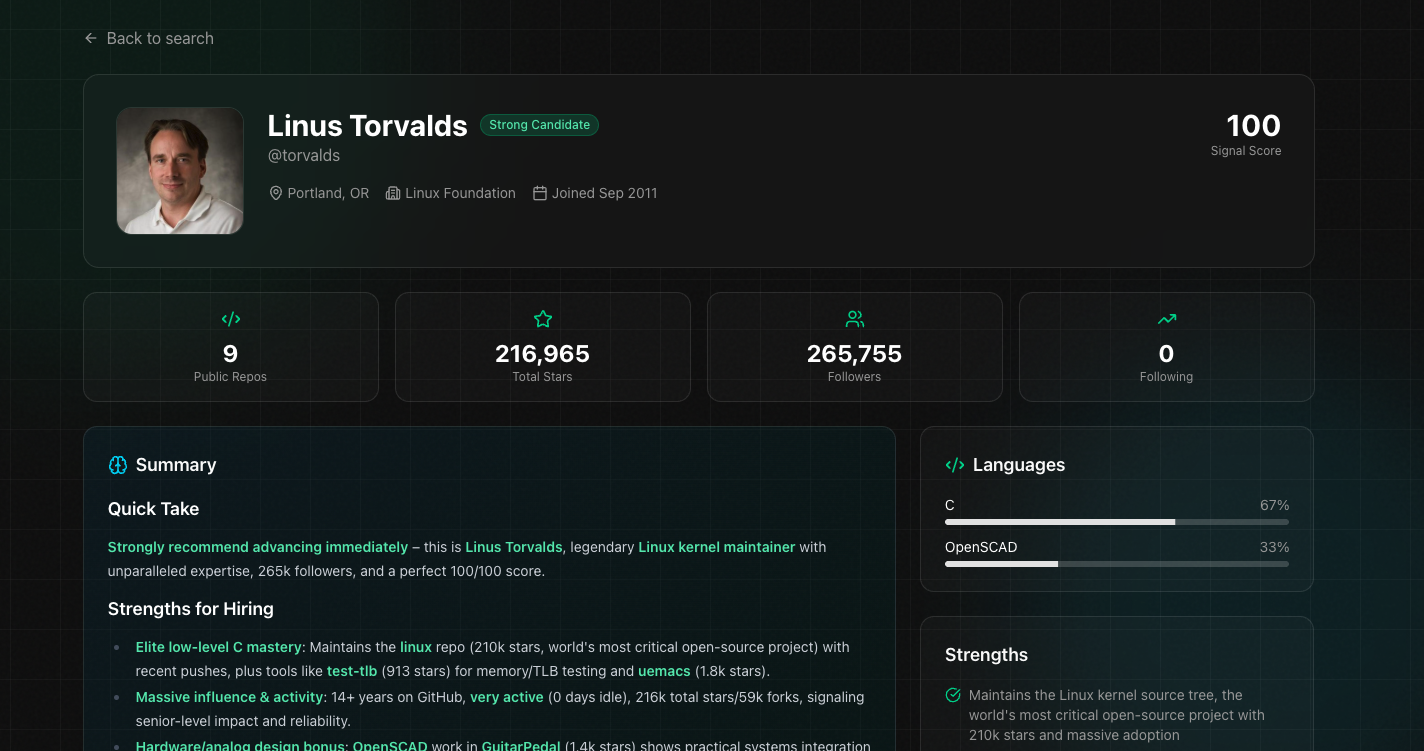Click the building icon beside Linux Foundation
1424x751 pixels.
392,192
